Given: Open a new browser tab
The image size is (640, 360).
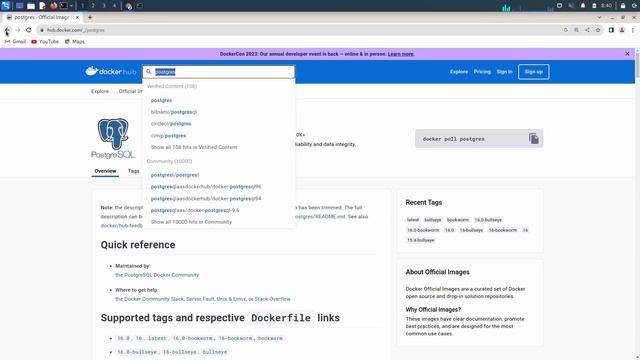Looking at the screenshot, I should click(90, 17).
